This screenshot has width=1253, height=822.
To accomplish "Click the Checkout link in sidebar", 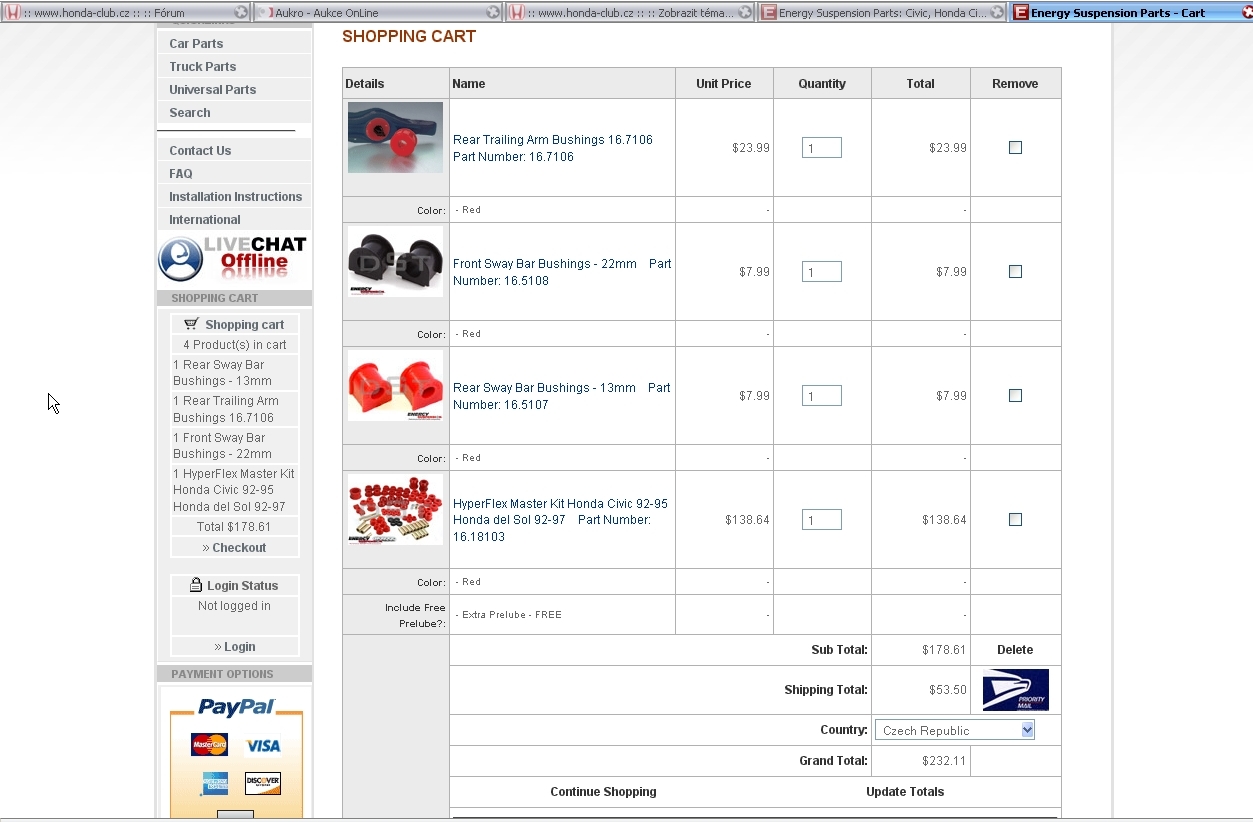I will click(x=235, y=548).
